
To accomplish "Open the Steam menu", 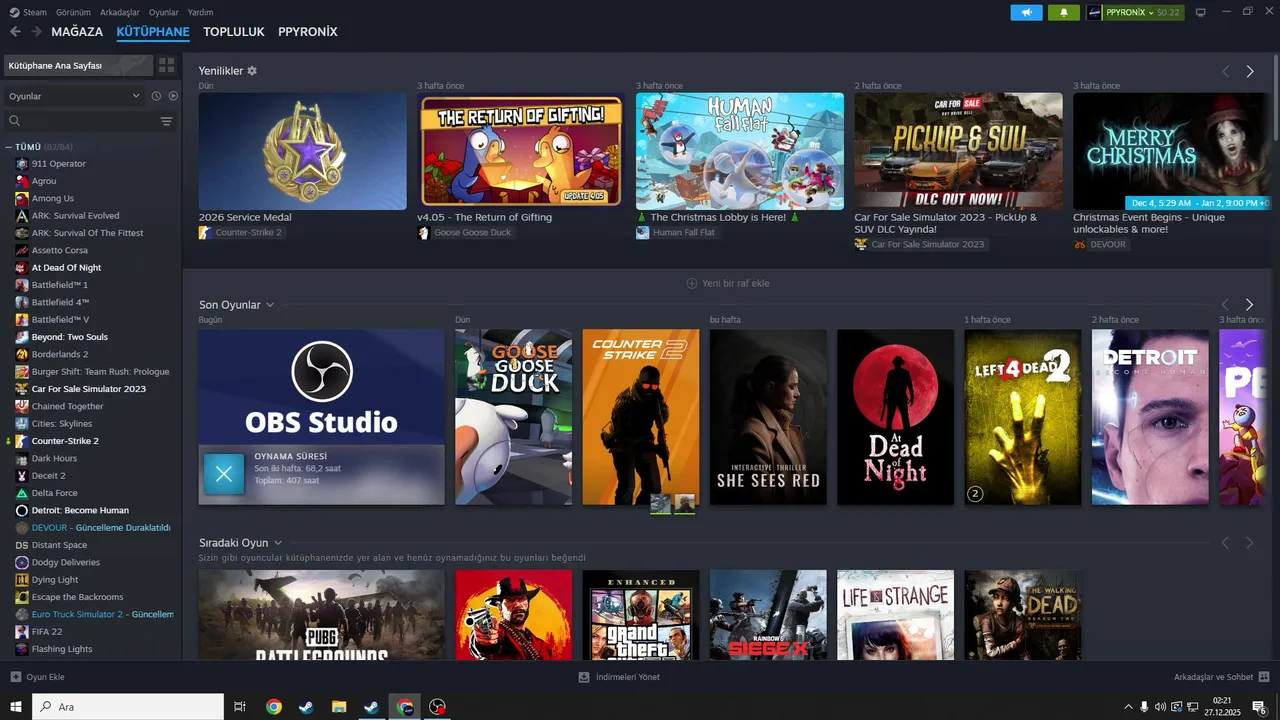I will (28, 12).
